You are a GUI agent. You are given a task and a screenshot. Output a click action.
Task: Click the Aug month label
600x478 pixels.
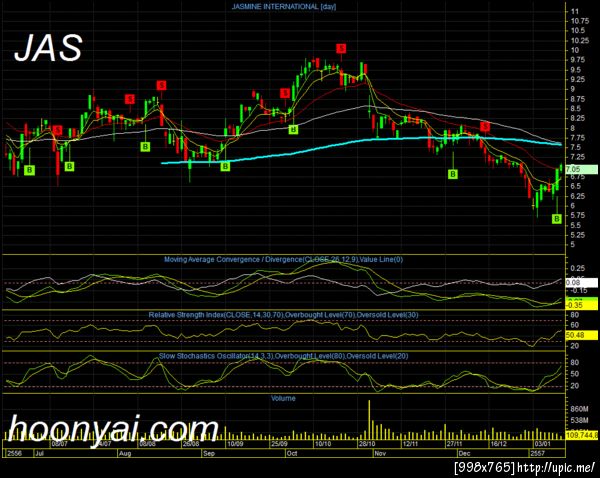[125, 453]
